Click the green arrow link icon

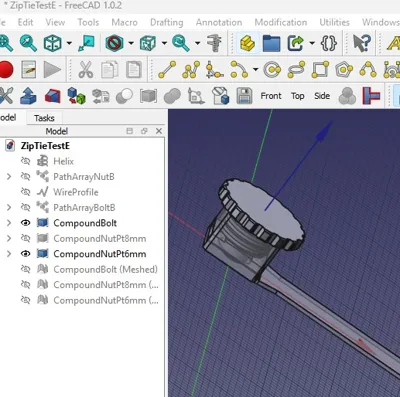coord(296,43)
